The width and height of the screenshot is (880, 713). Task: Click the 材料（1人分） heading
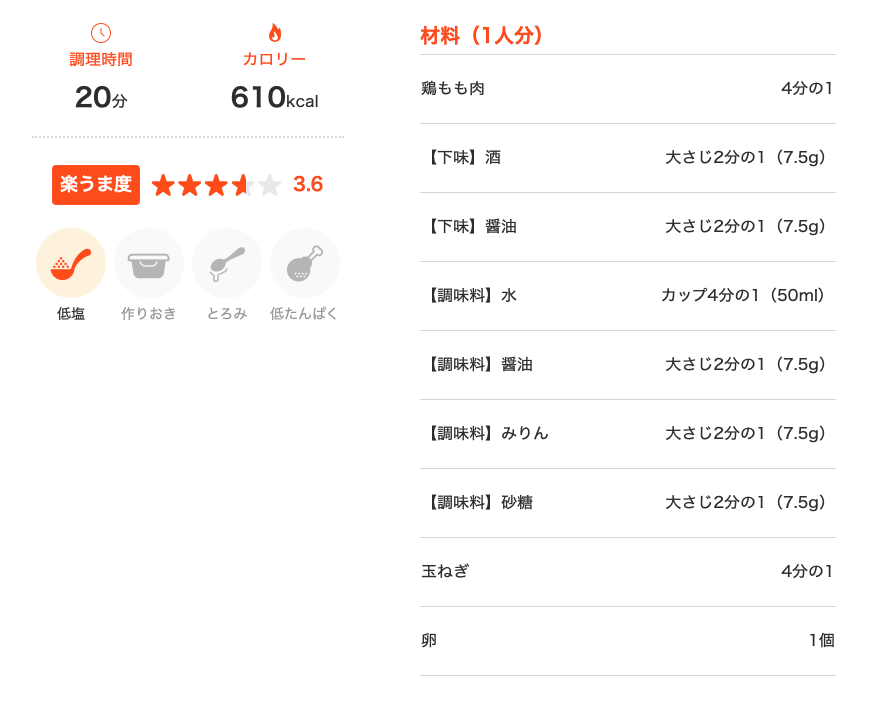click(481, 36)
